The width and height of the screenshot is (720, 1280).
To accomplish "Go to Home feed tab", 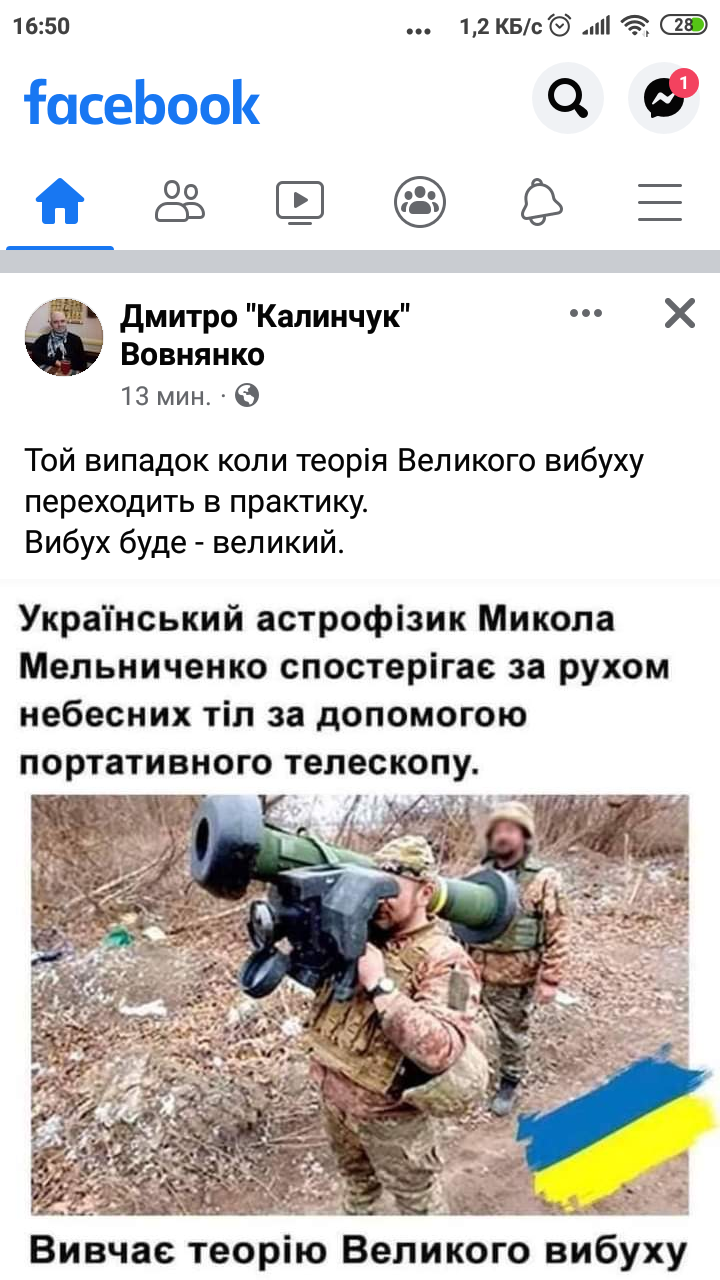I will pyautogui.click(x=60, y=203).
